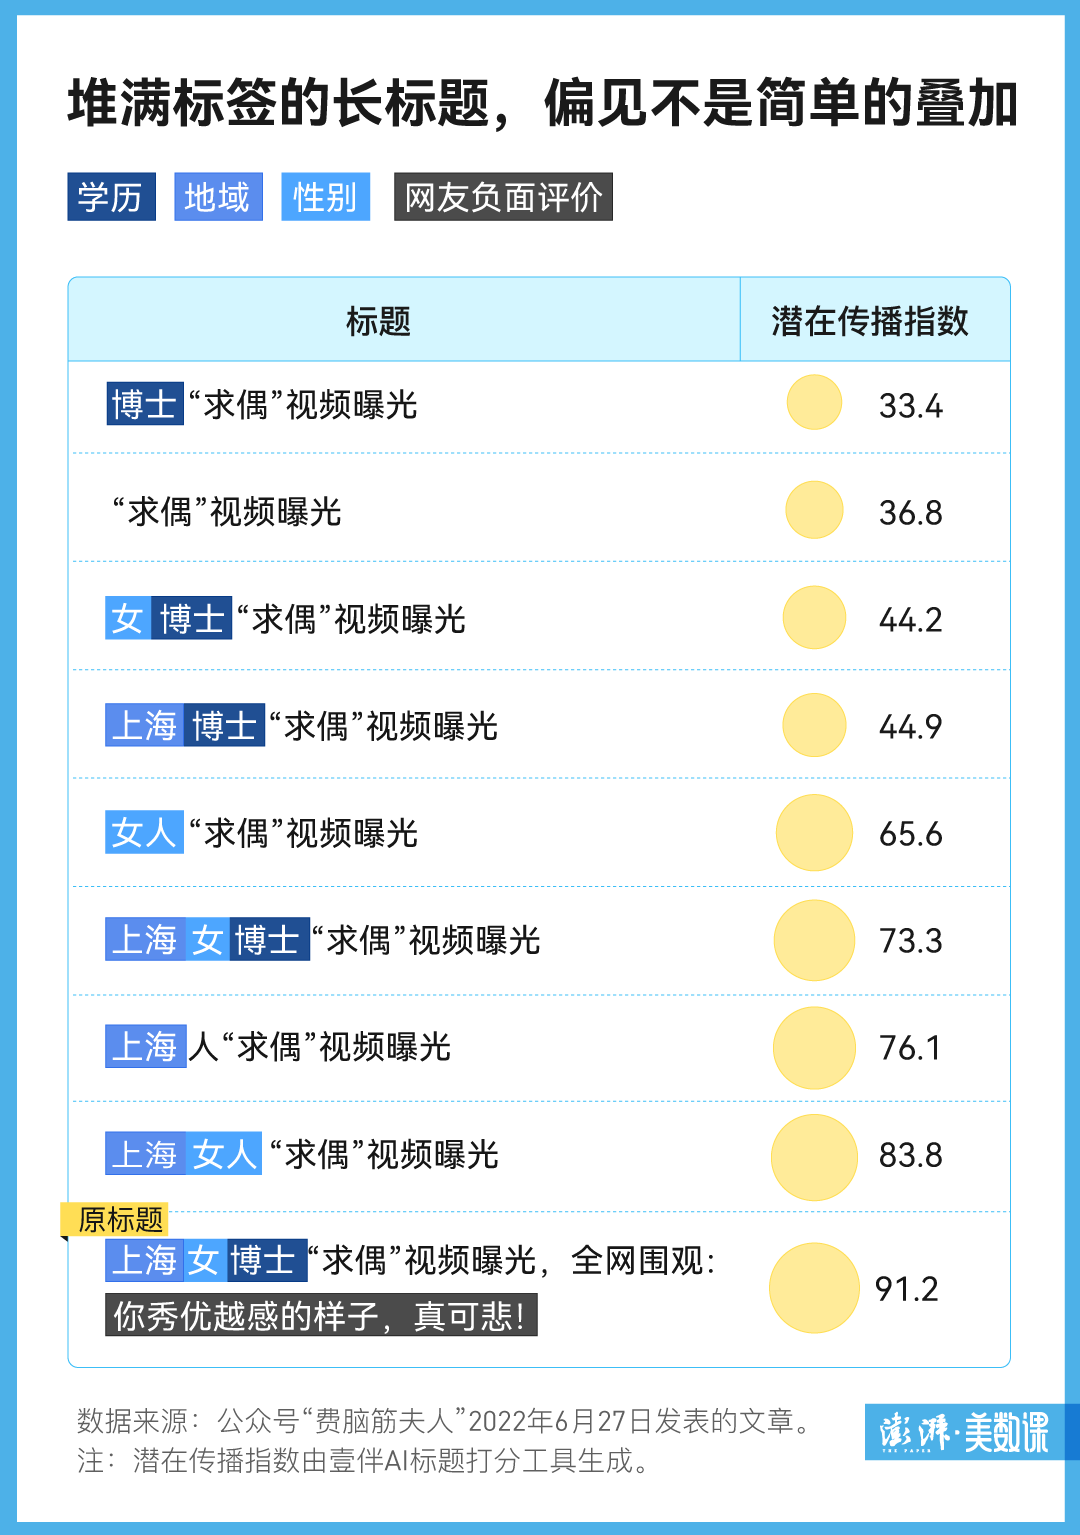
Task: Click the largest yellow circle beside 91.2
Action: (814, 1288)
